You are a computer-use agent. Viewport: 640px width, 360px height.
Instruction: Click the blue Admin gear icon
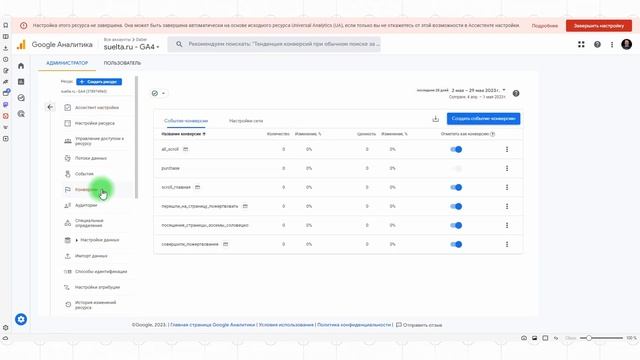click(21, 319)
